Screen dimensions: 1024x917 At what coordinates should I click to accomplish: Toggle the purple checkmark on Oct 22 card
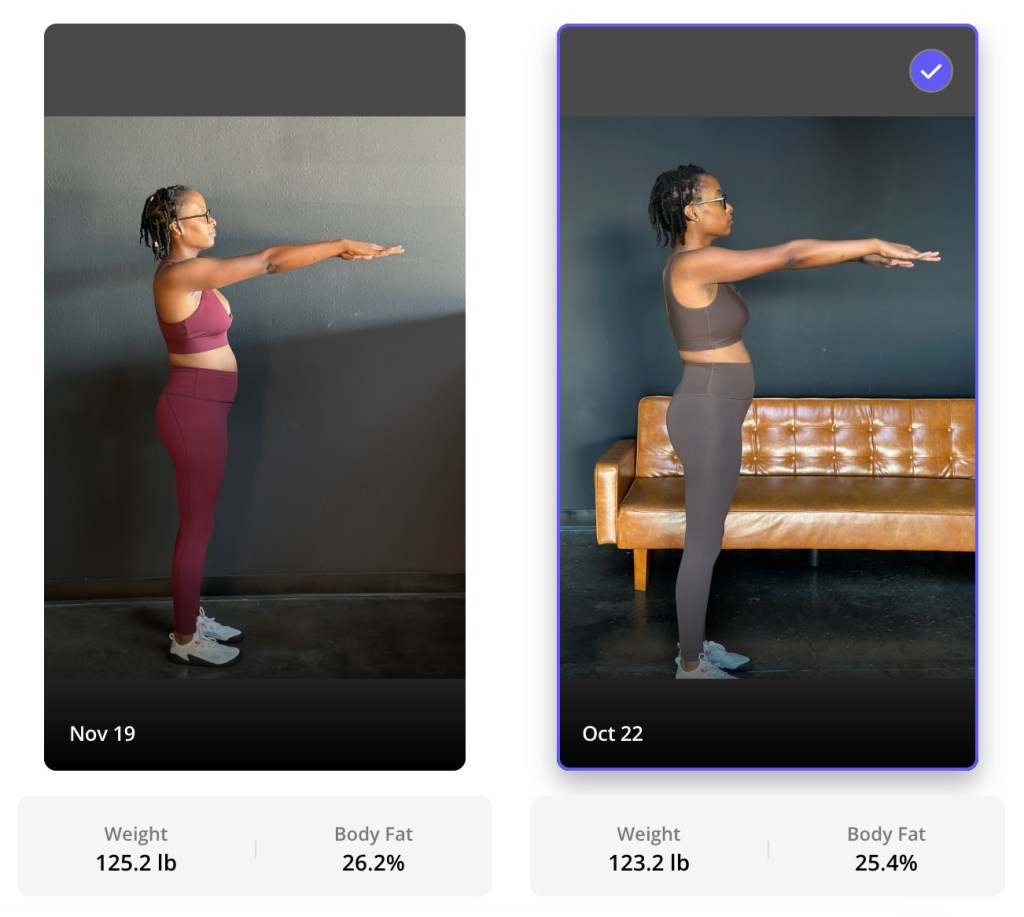click(931, 71)
